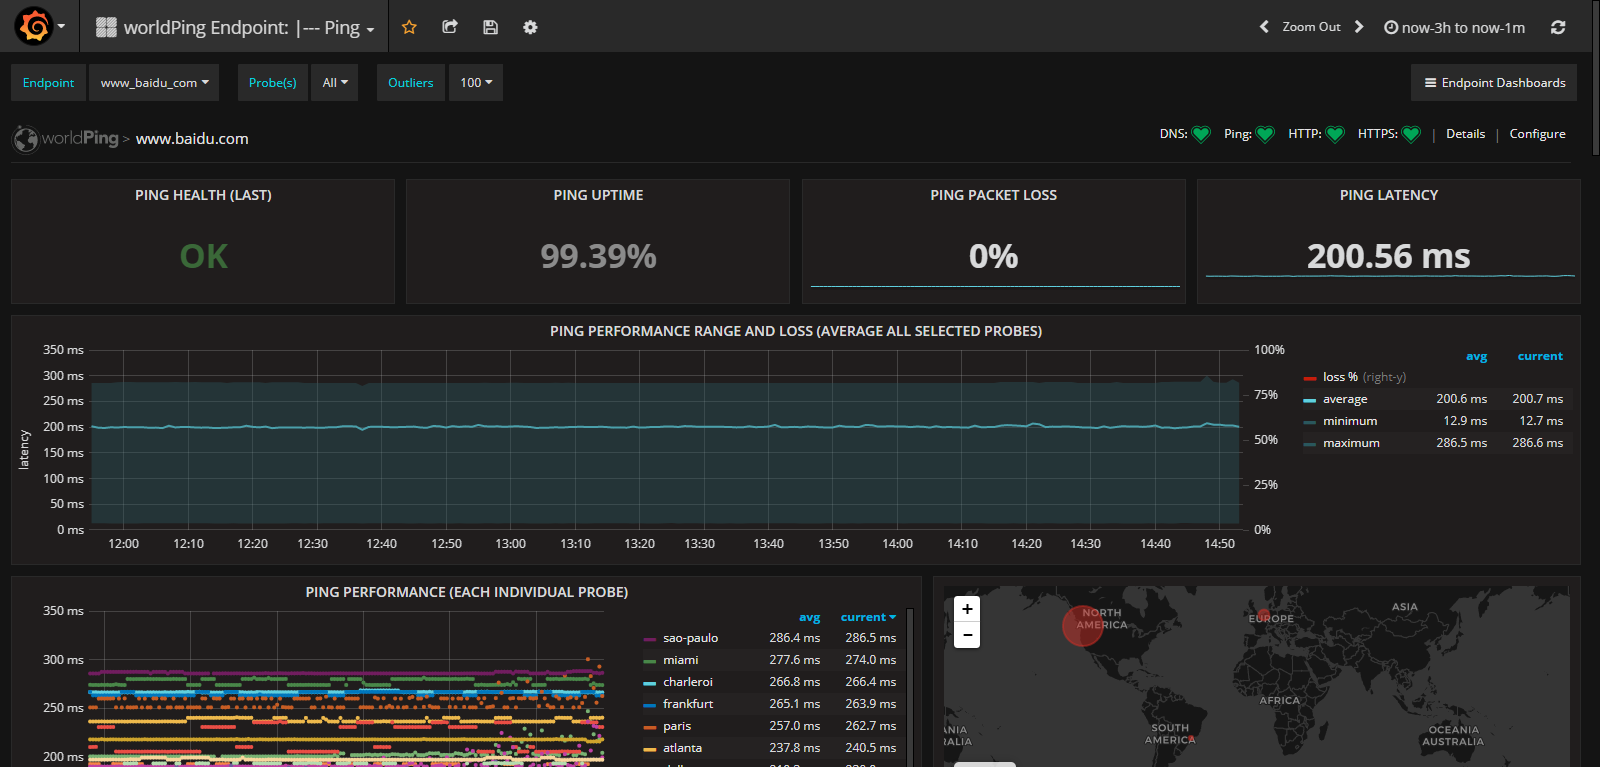Image resolution: width=1600 pixels, height=767 pixels.
Task: Open the time range picker now-3h
Action: click(x=1454, y=27)
